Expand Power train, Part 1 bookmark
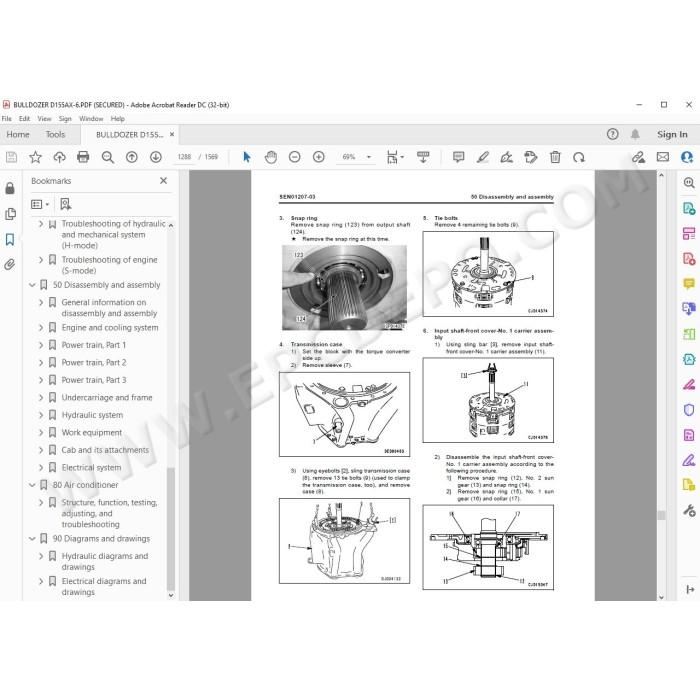 [41, 345]
